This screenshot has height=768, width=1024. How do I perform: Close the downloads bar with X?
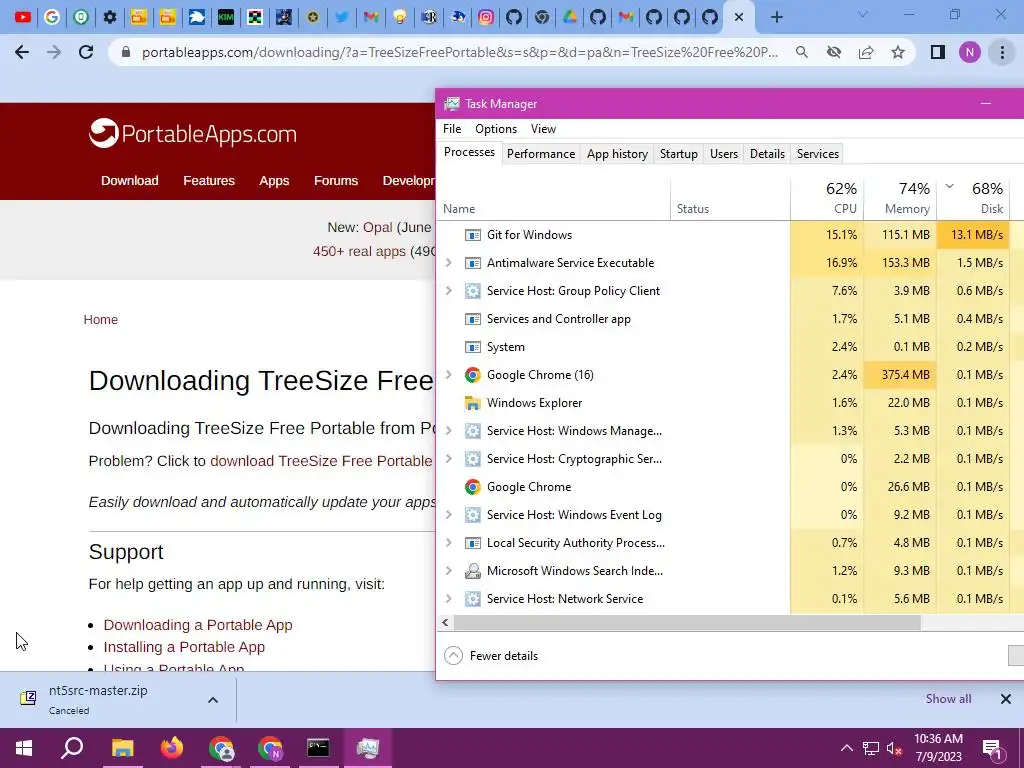[1006, 699]
